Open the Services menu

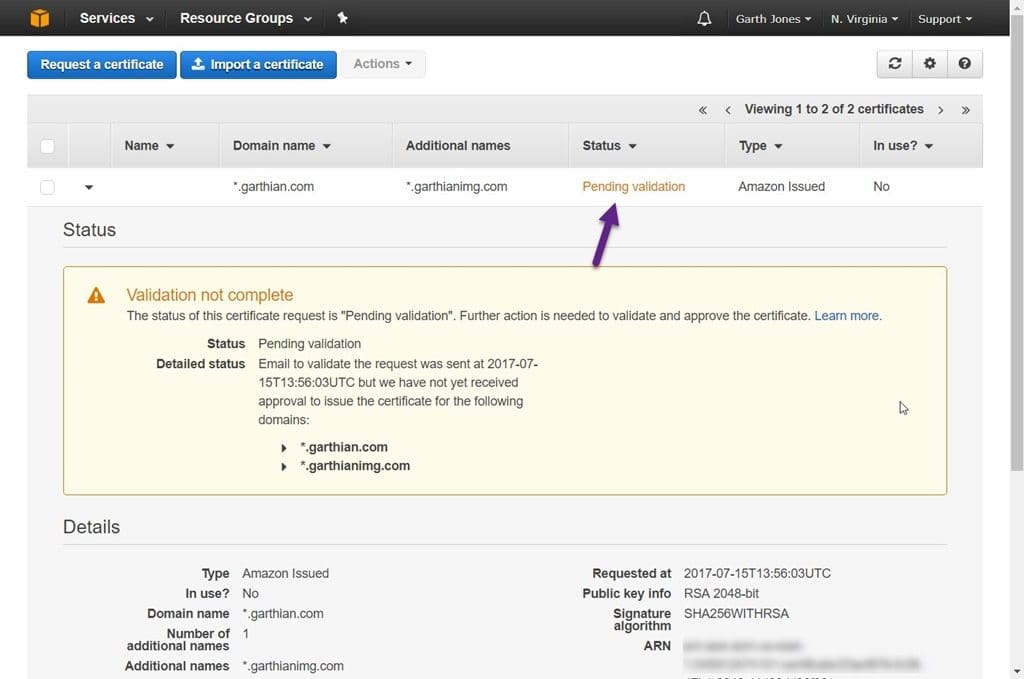tap(116, 18)
